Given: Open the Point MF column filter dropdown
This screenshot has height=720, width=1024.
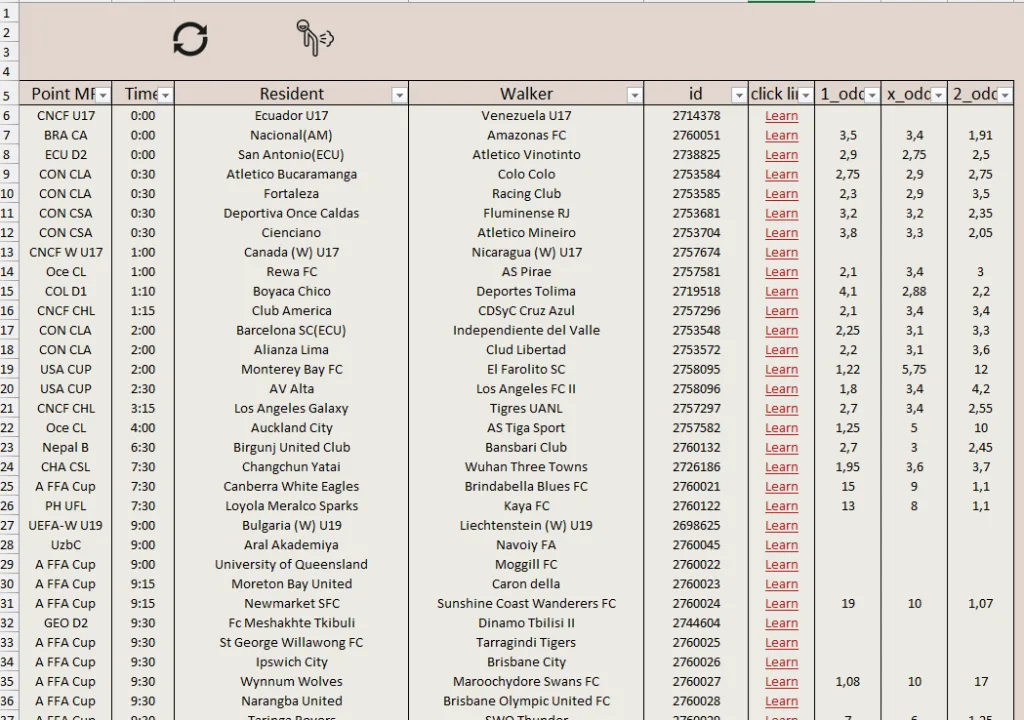Looking at the screenshot, I should pyautogui.click(x=103, y=95).
